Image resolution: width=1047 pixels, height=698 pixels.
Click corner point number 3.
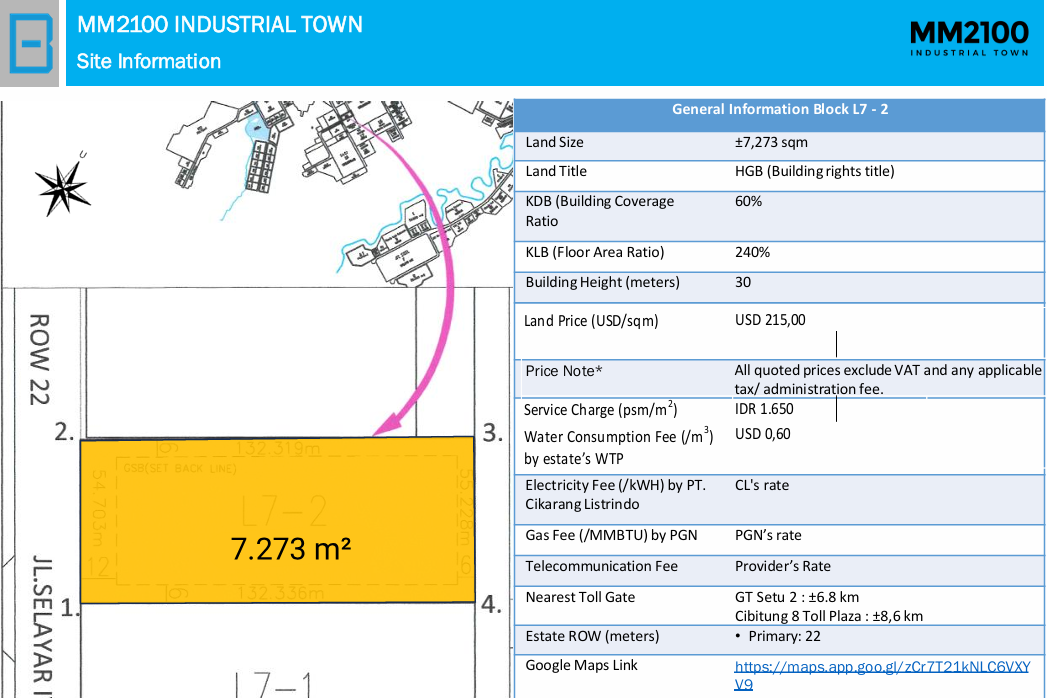coord(493,433)
